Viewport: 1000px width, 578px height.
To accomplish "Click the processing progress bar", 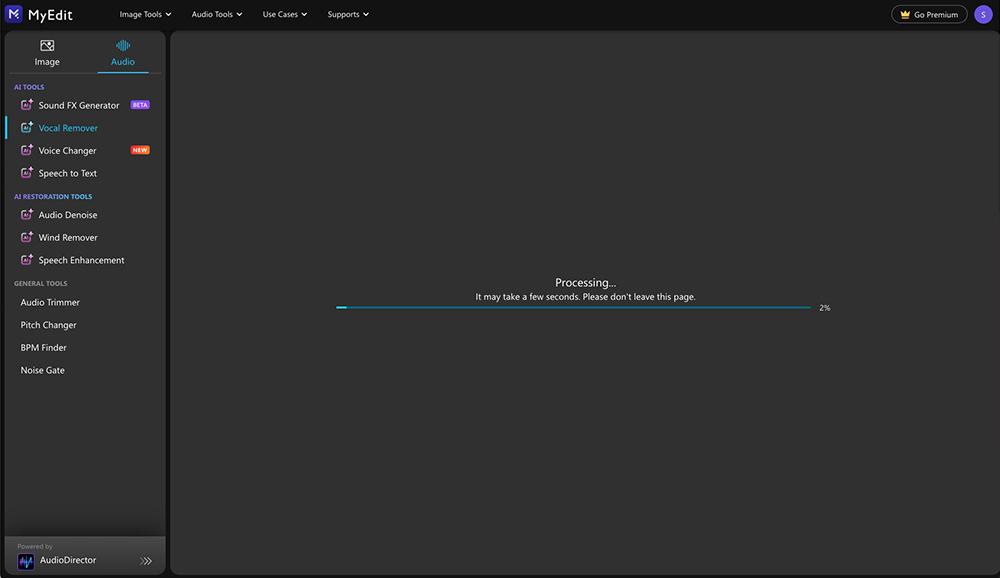I will click(573, 308).
